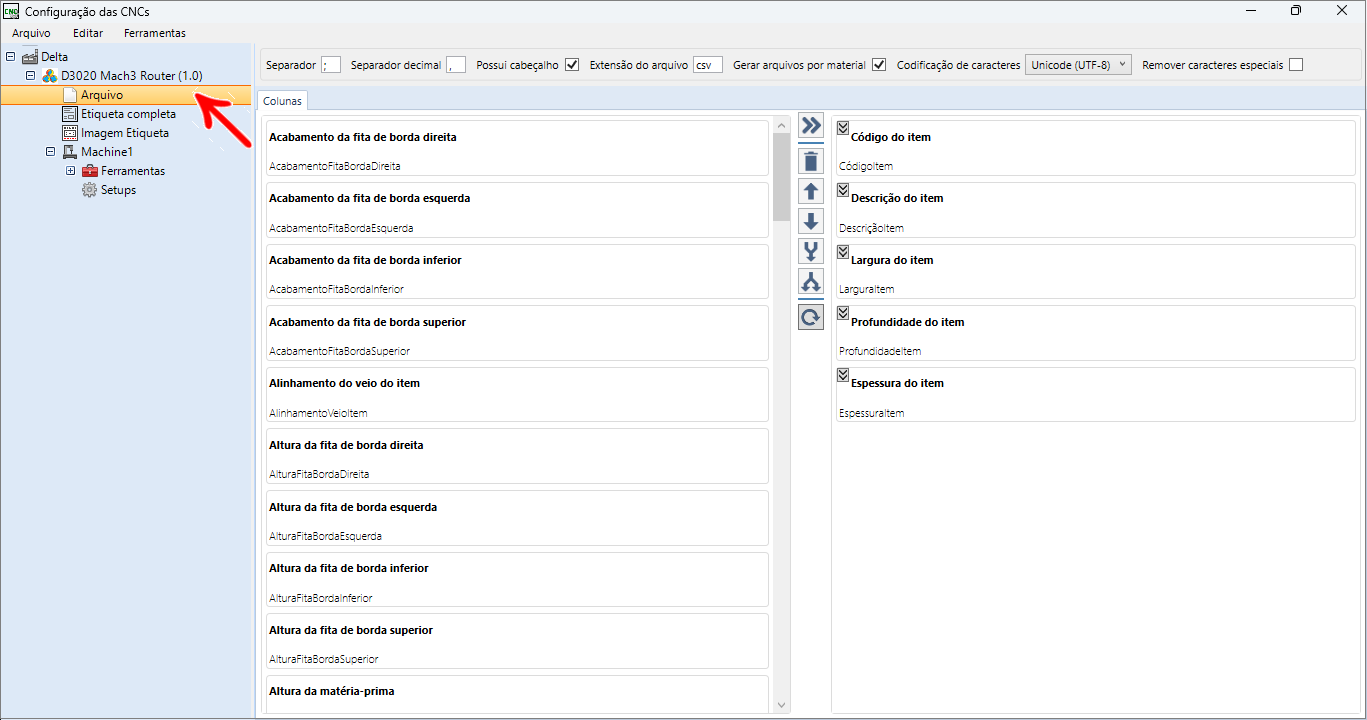The height and width of the screenshot is (720, 1367).
Task: Disable Gerar arquivos por material checkbox
Action: coord(879,65)
